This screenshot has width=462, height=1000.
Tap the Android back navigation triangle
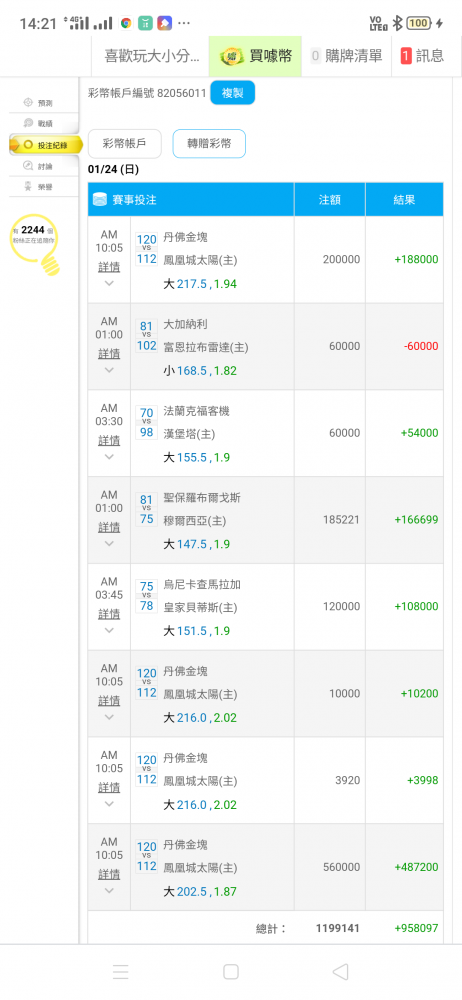pos(340,971)
